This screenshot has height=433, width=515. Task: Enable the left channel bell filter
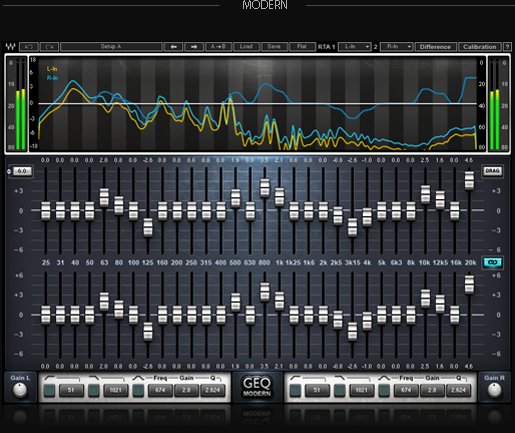(x=138, y=390)
